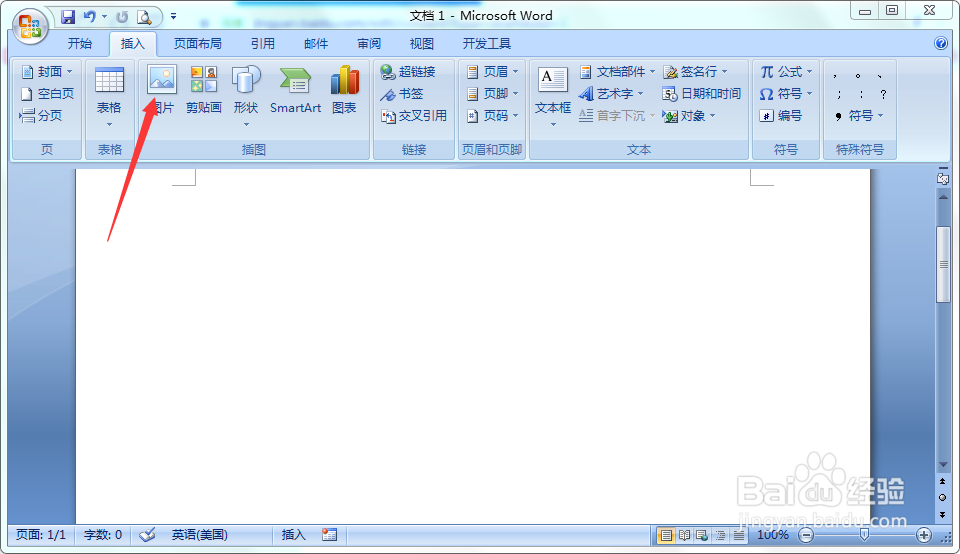
Task: Click the Redo icon in quick access toolbar
Action: 122,17
